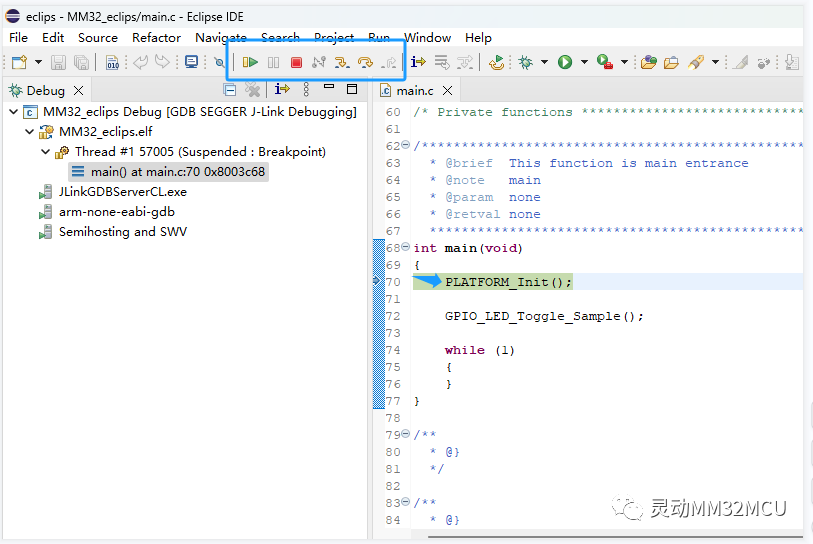Click Collapse All in Debug view
The width and height of the screenshot is (813, 544).
pyautogui.click(x=229, y=90)
